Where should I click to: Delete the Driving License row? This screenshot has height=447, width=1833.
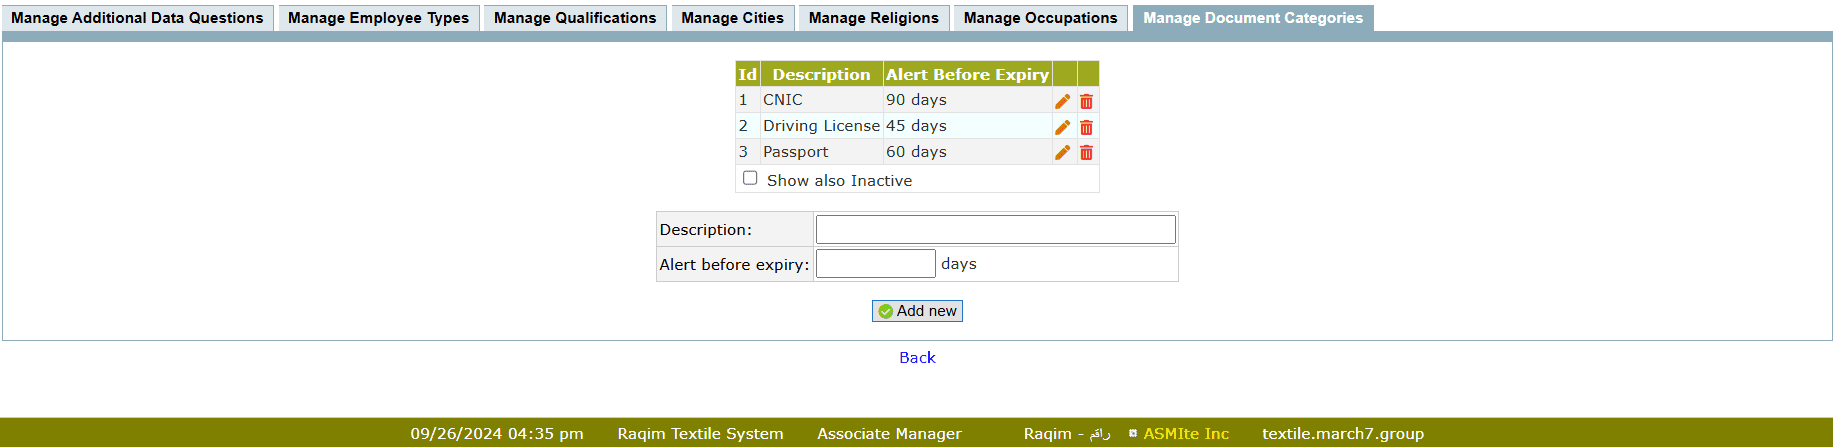click(x=1086, y=127)
